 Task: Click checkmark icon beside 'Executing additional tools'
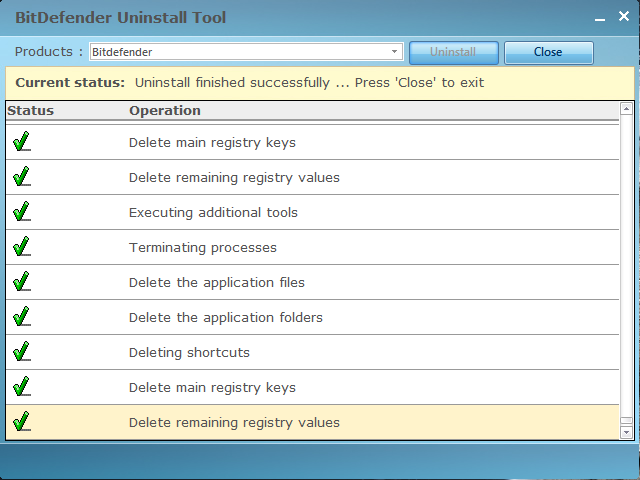pyautogui.click(x=22, y=211)
